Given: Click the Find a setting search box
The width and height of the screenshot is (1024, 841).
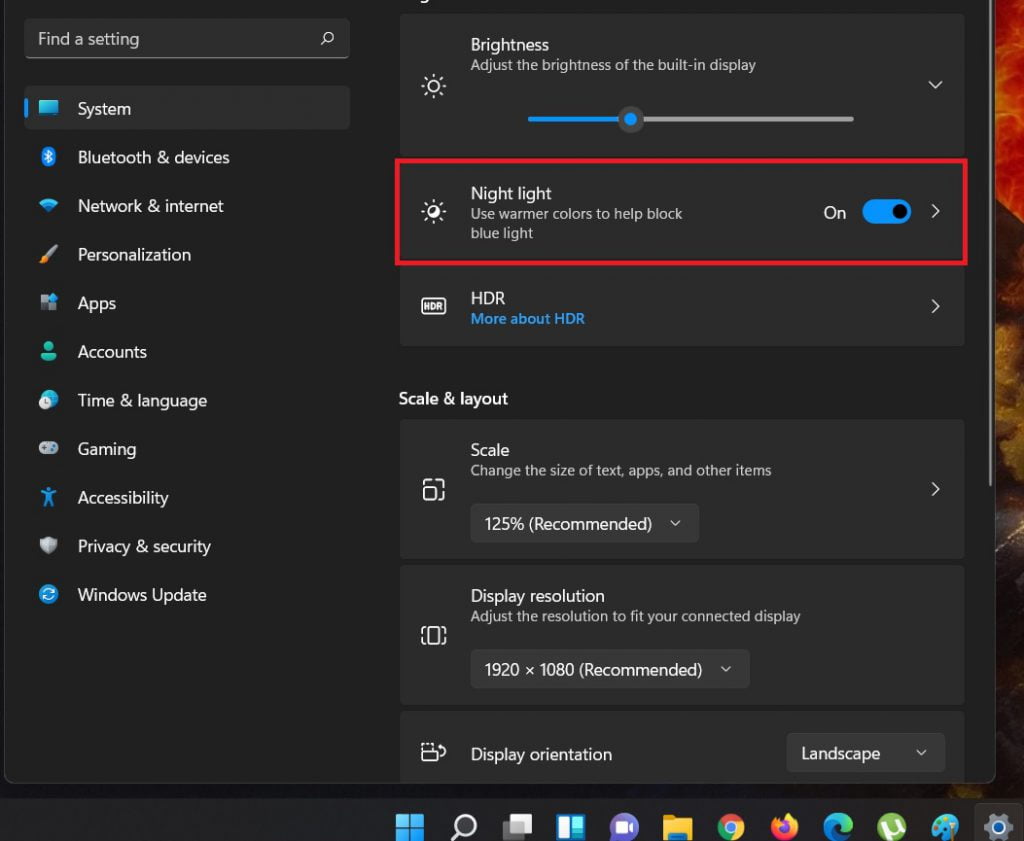Looking at the screenshot, I should 187,39.
